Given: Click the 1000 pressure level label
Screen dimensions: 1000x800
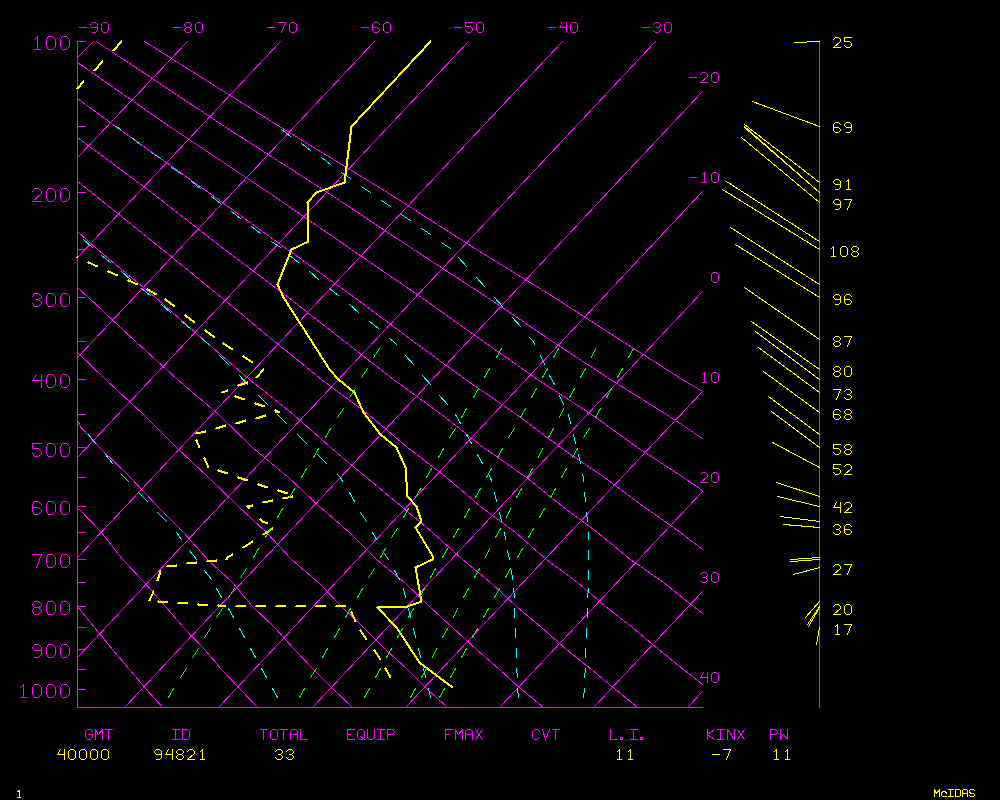Looking at the screenshot, I should point(48,691).
